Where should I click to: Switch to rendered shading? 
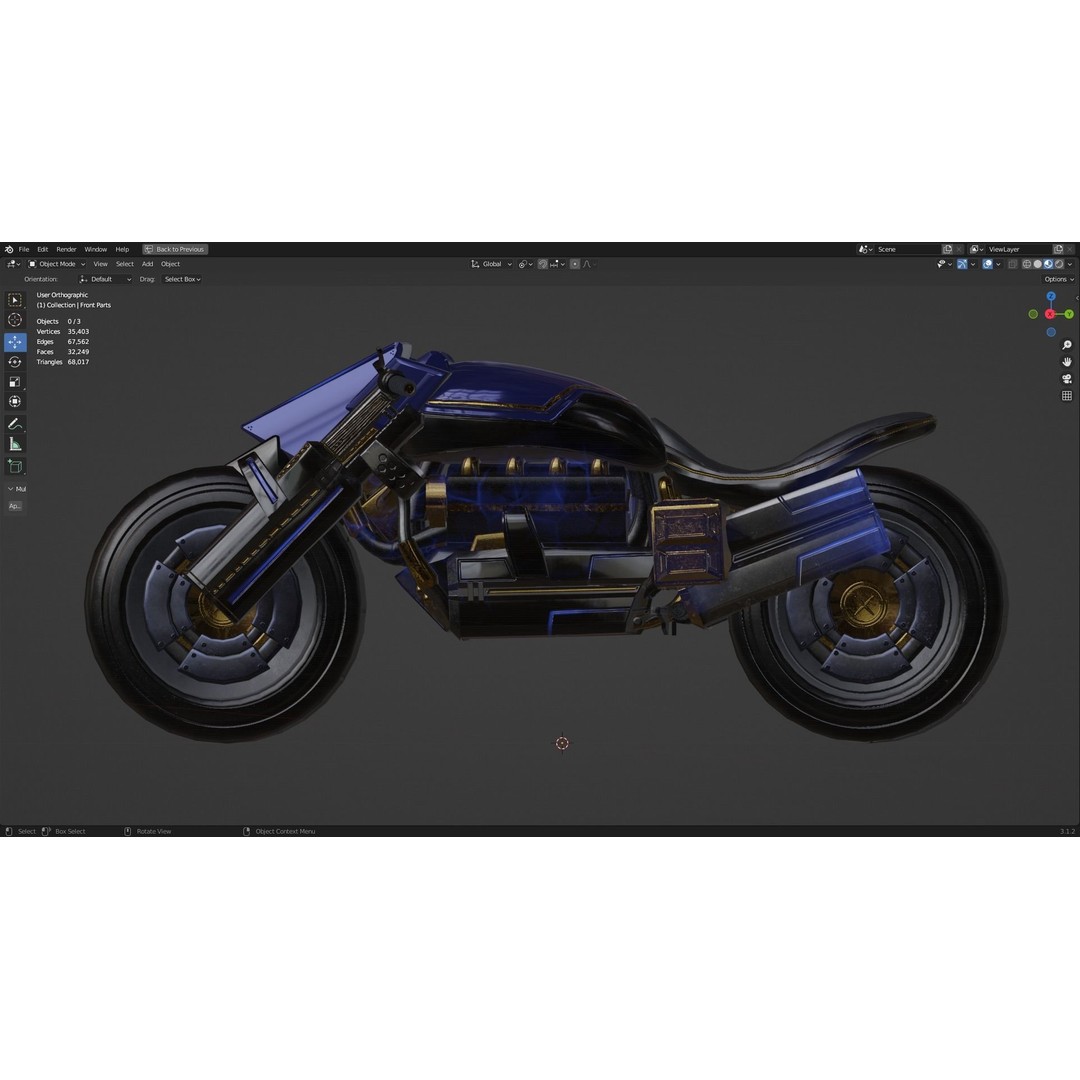click(1059, 264)
